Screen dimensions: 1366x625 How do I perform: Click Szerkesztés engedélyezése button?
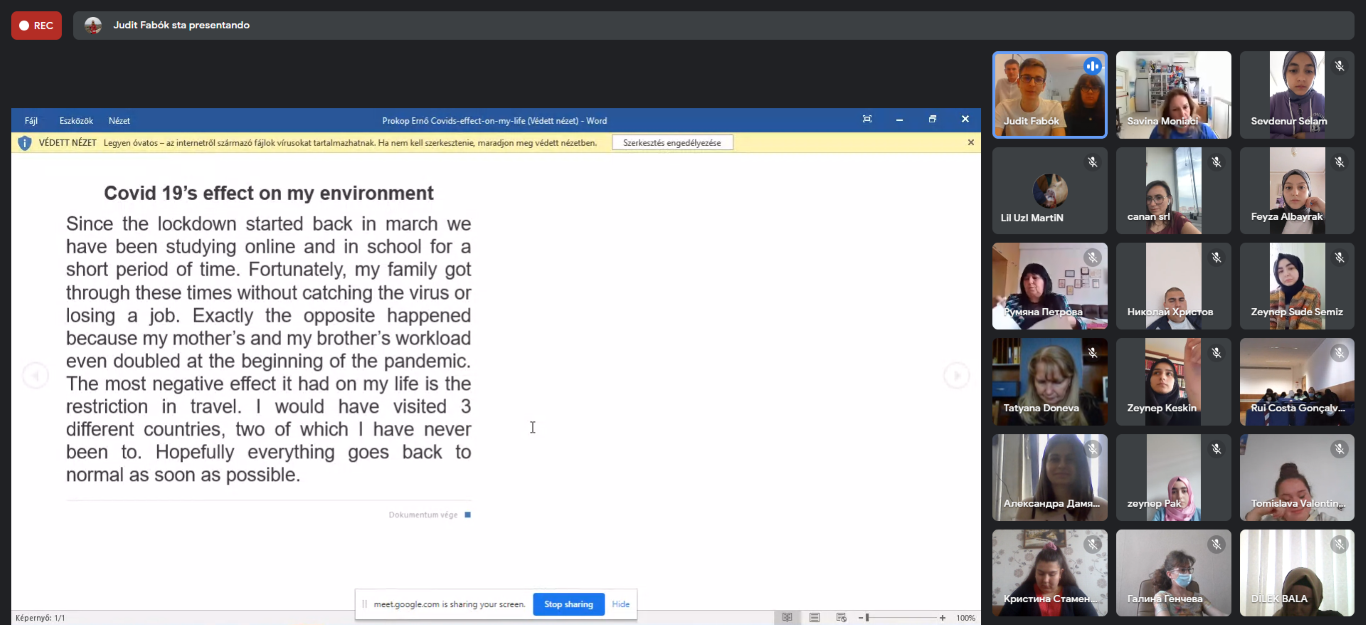[672, 143]
